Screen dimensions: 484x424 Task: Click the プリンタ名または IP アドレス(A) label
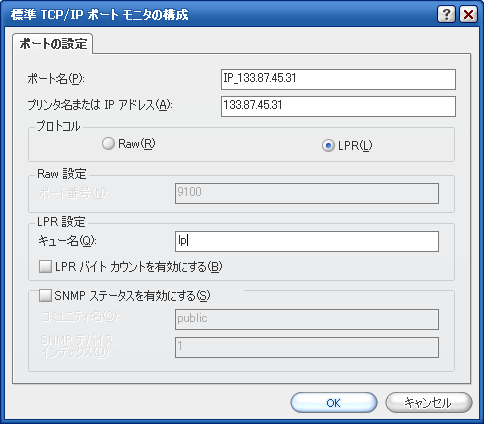[x=100, y=105]
